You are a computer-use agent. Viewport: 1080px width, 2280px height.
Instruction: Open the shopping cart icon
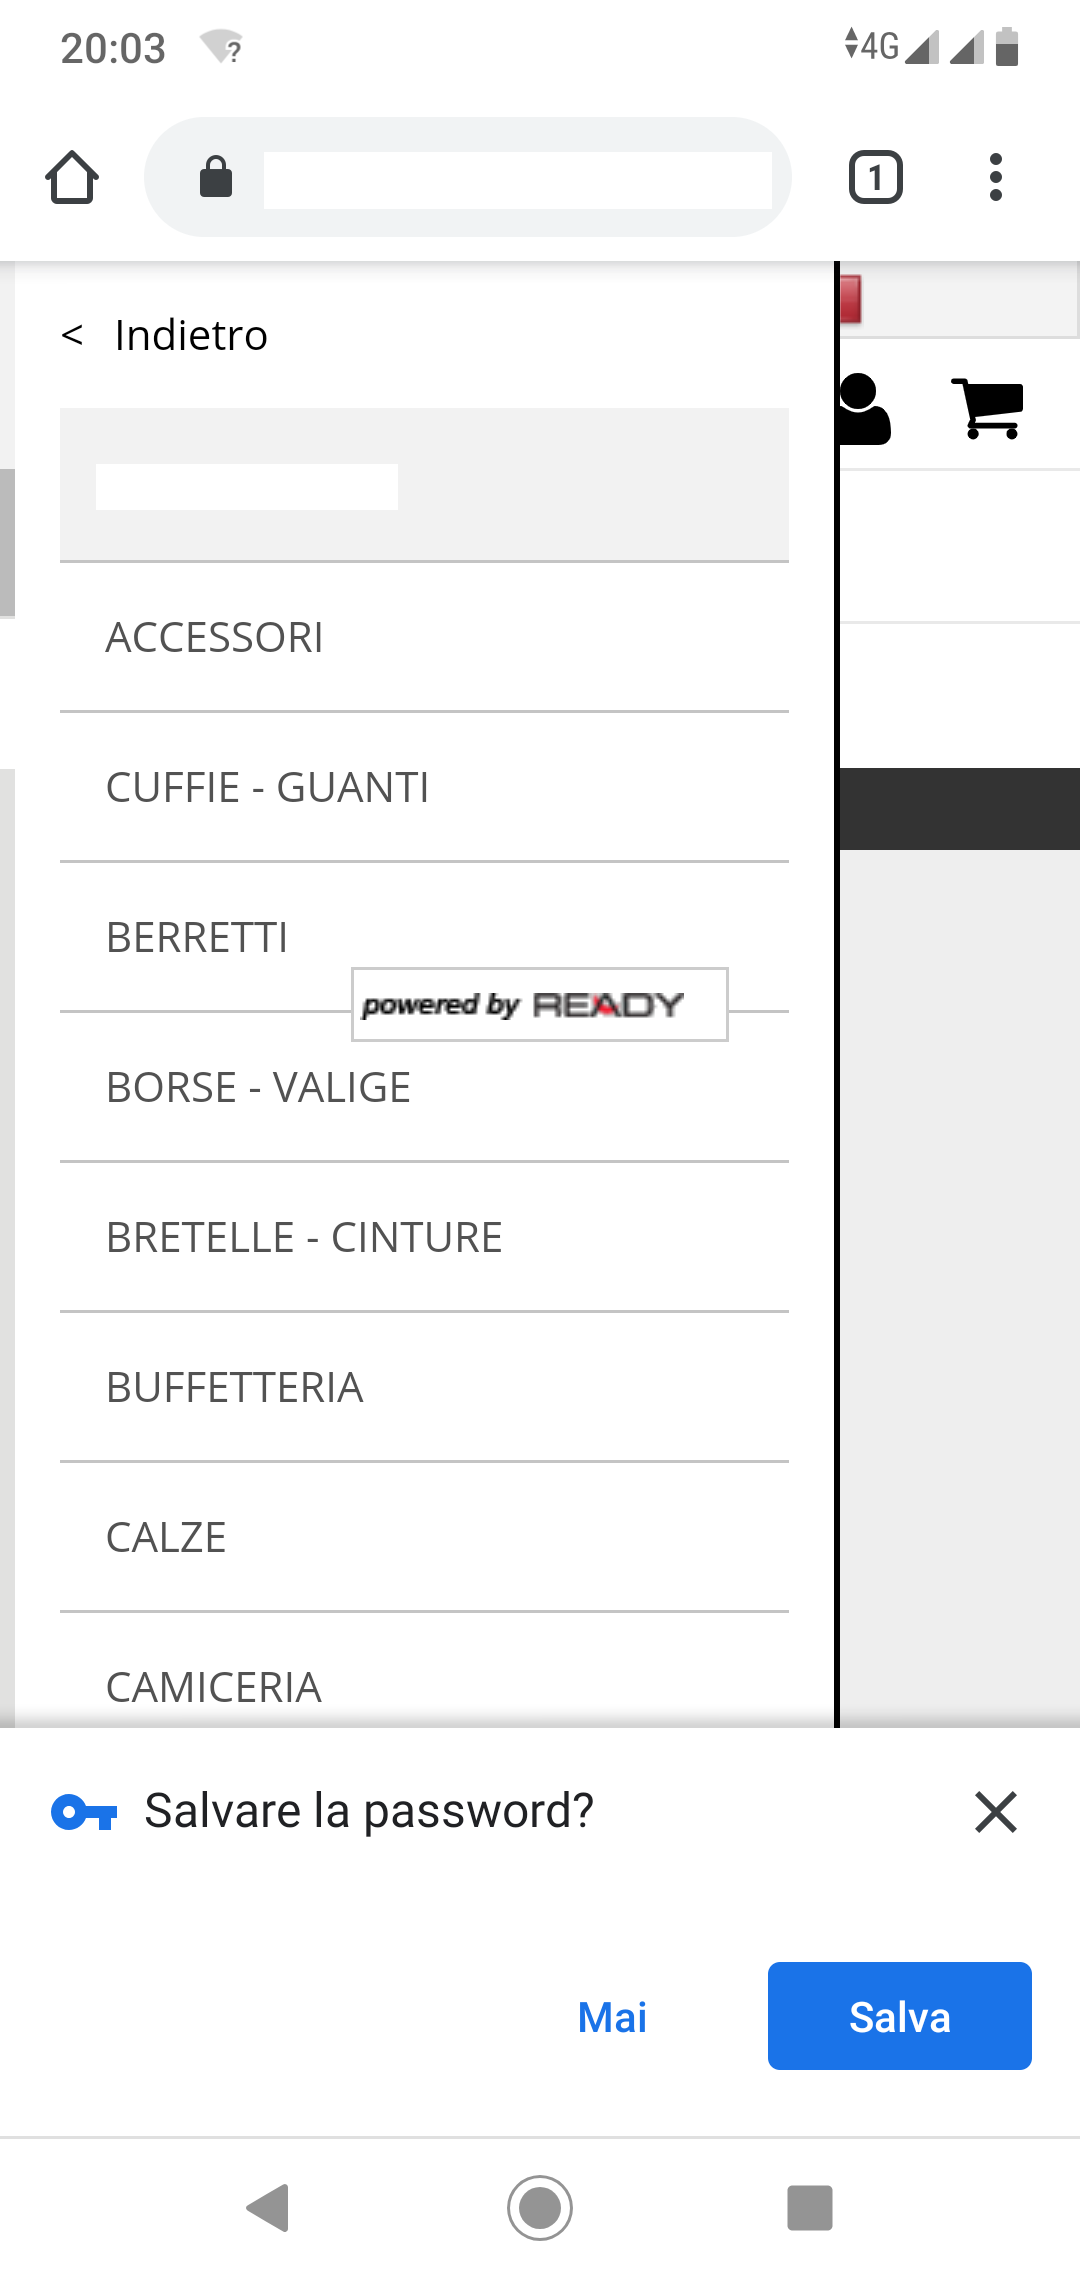(988, 408)
